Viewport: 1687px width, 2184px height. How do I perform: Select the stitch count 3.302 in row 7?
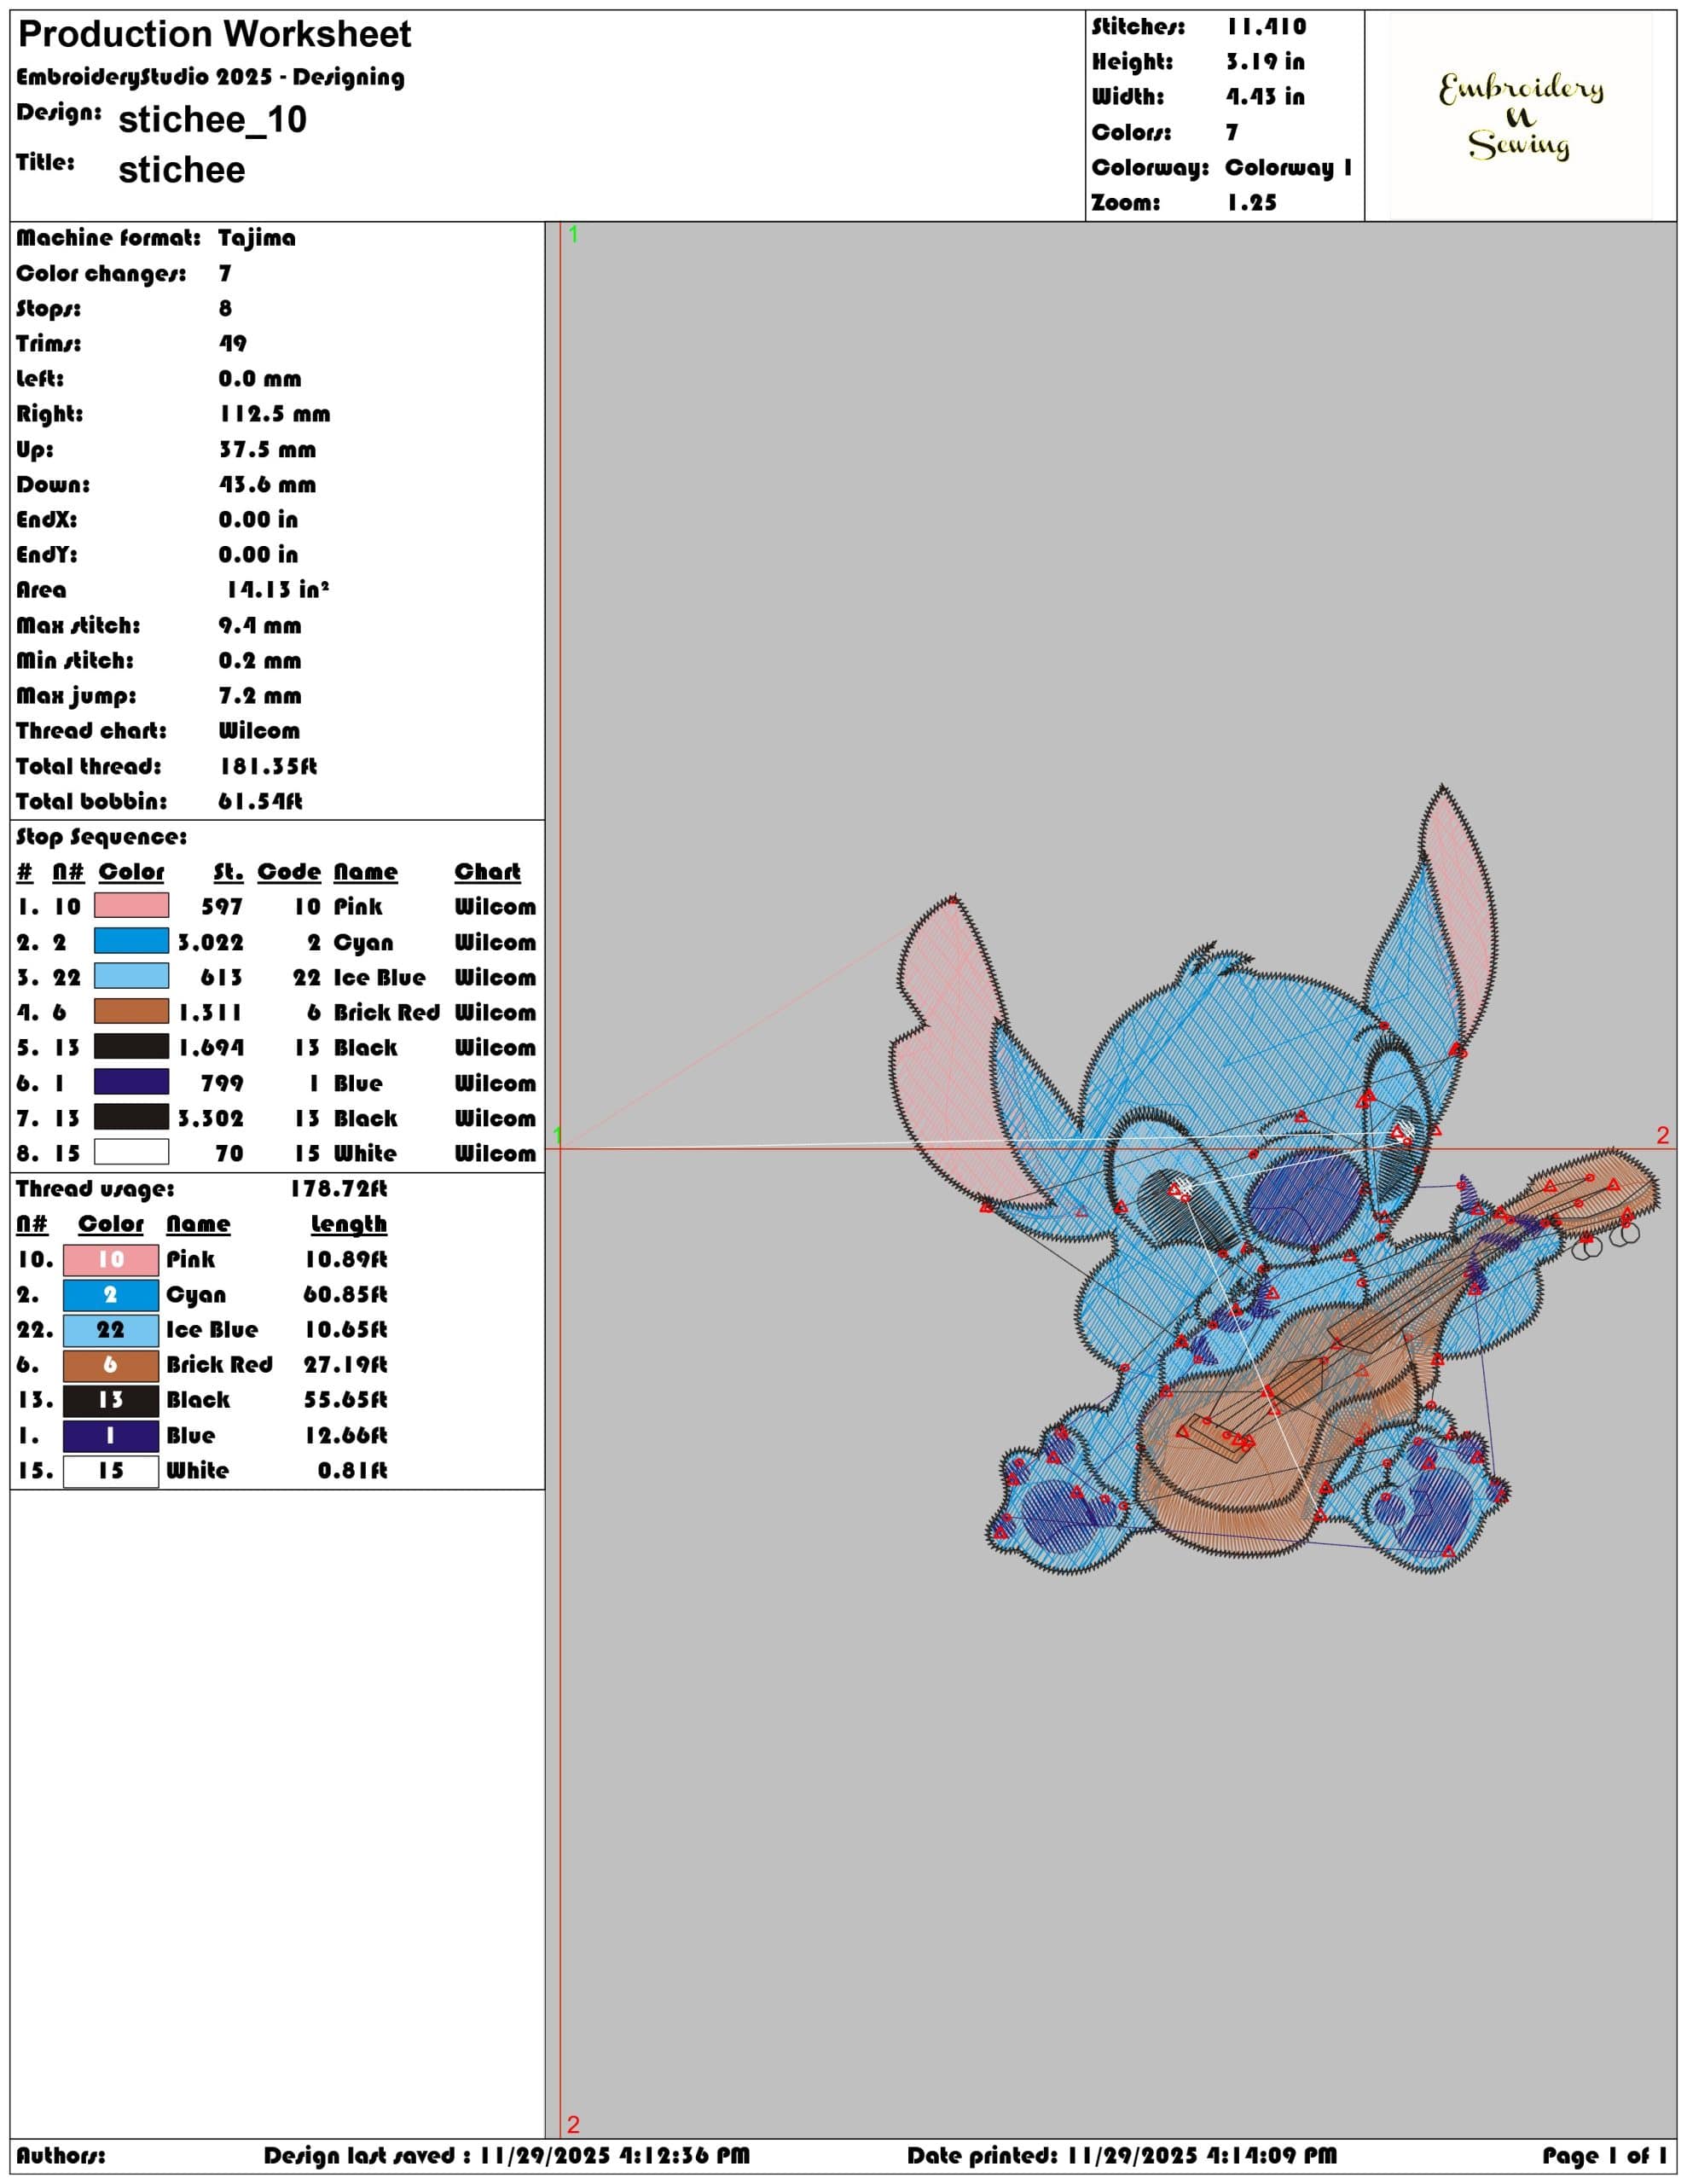click(x=210, y=1119)
